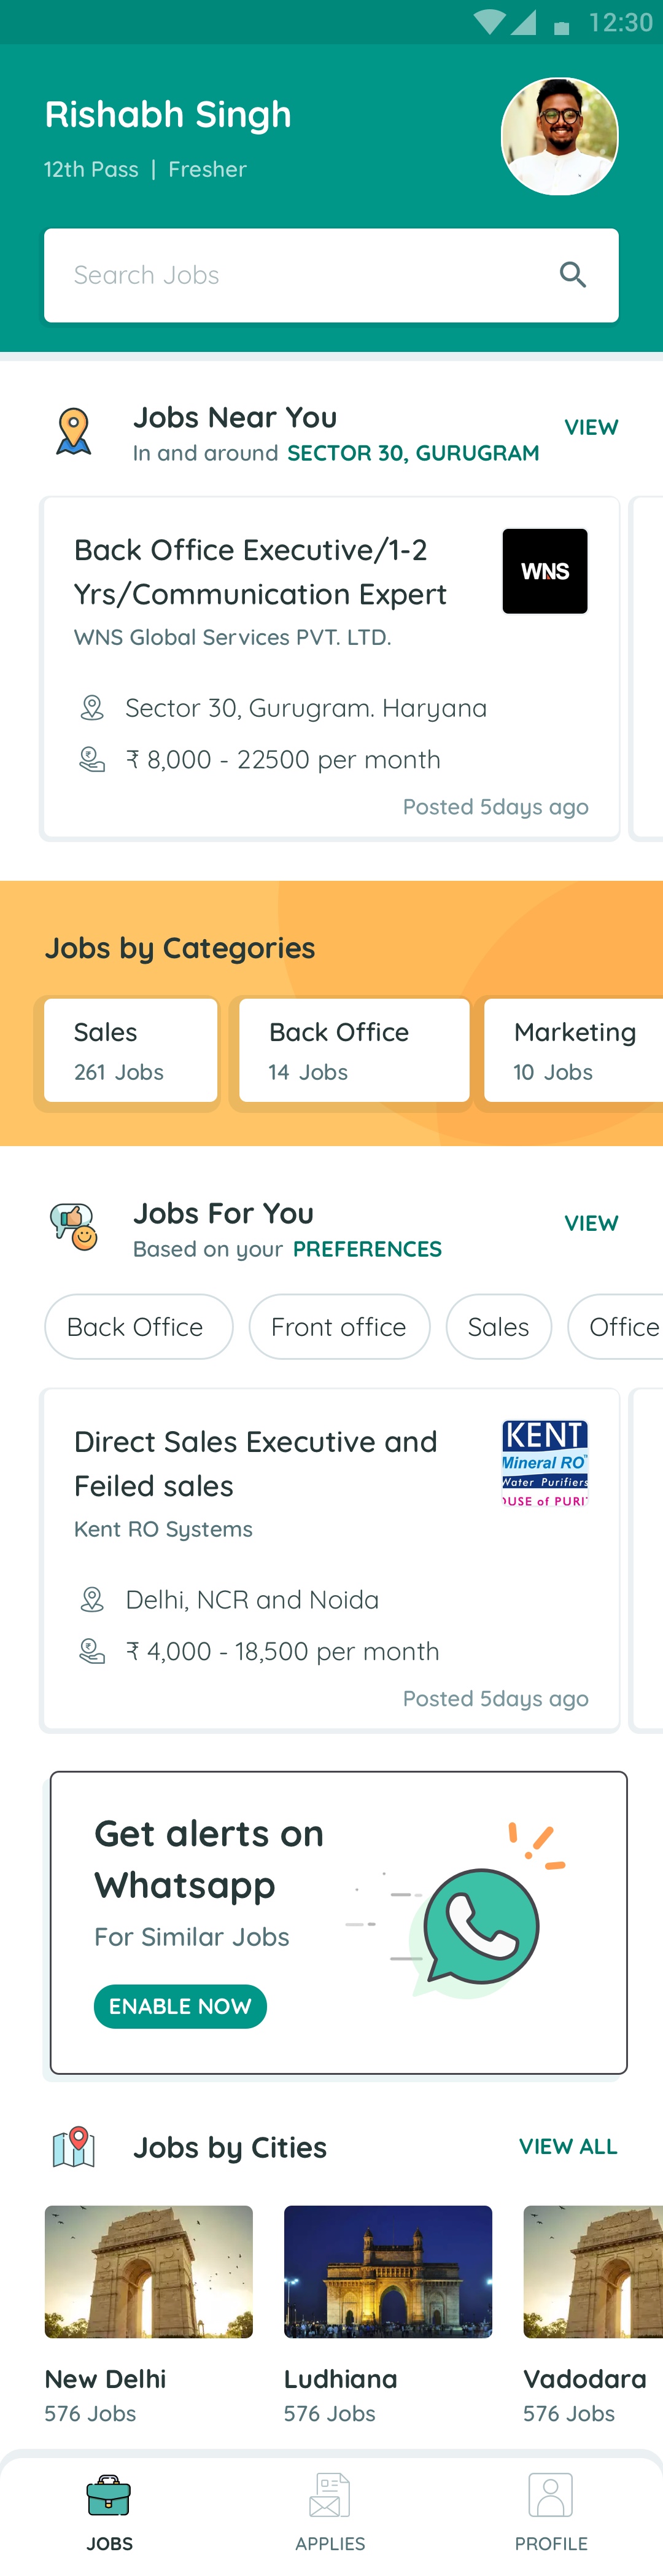This screenshot has height=2576, width=663.
Task: Tap the Jobs For You thumbs-up icon
Action: click(x=73, y=1227)
